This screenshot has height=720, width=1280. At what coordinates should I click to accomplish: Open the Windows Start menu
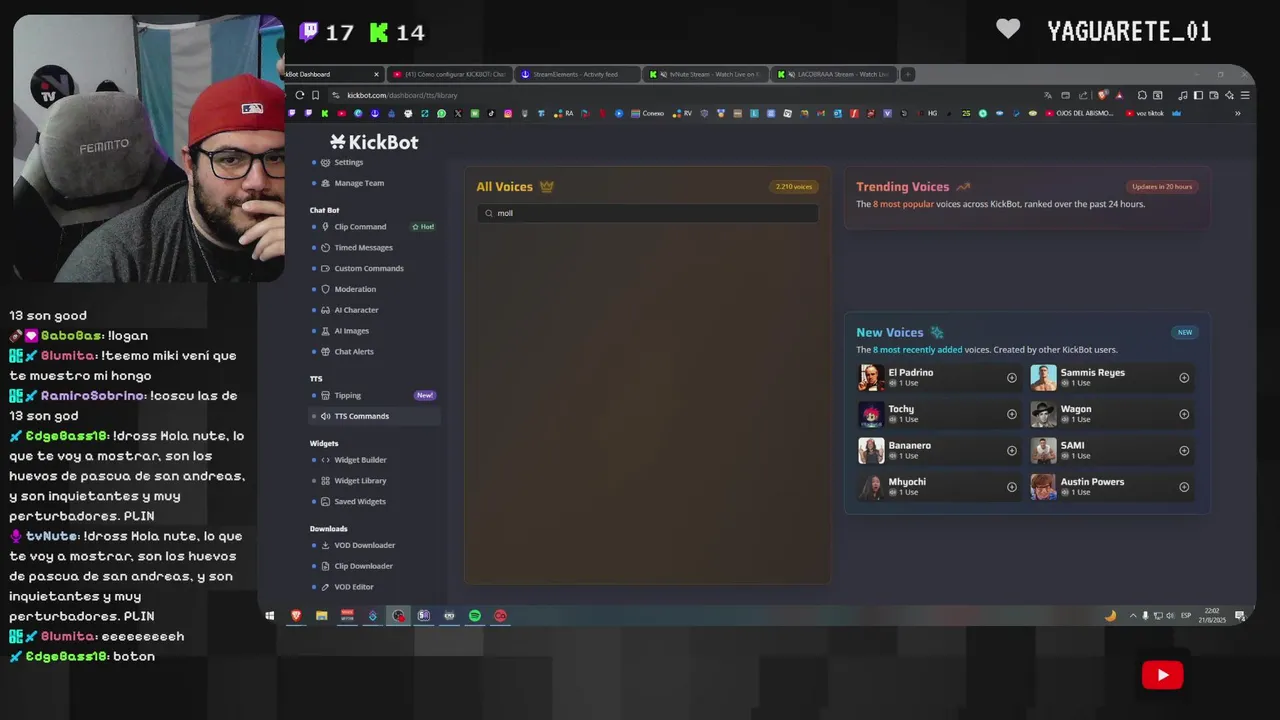tap(270, 616)
